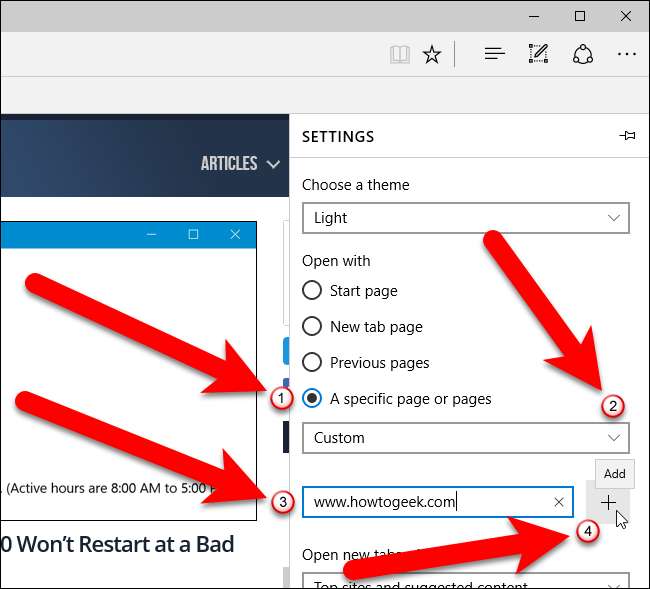650x589 pixels.
Task: Click the SETTINGS heading text
Action: [x=338, y=137]
